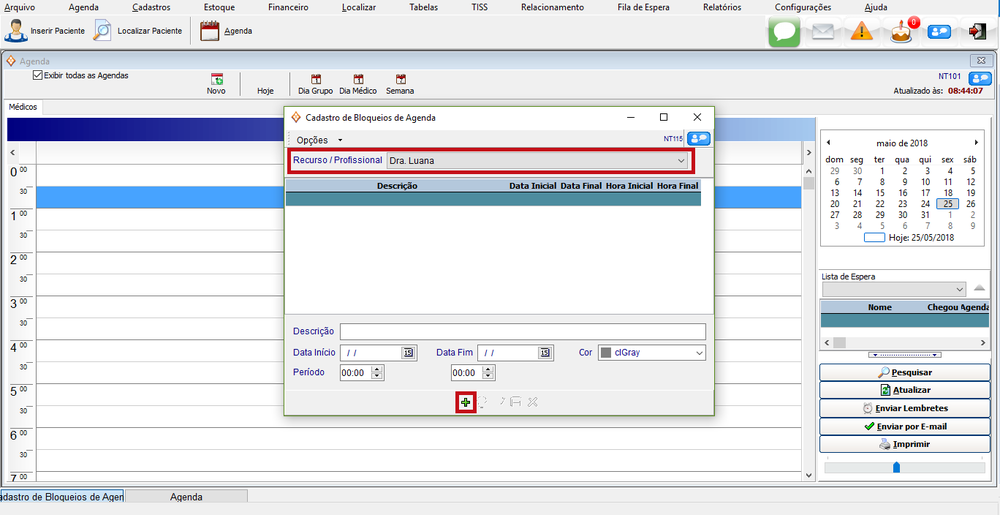Click green plus add block button
1000x515 pixels.
point(466,402)
